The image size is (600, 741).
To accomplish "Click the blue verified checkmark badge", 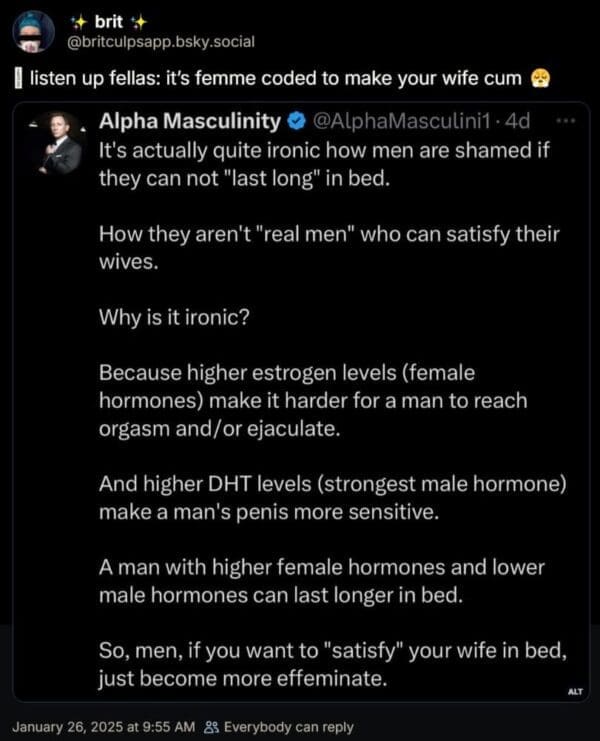I will [x=298, y=122].
